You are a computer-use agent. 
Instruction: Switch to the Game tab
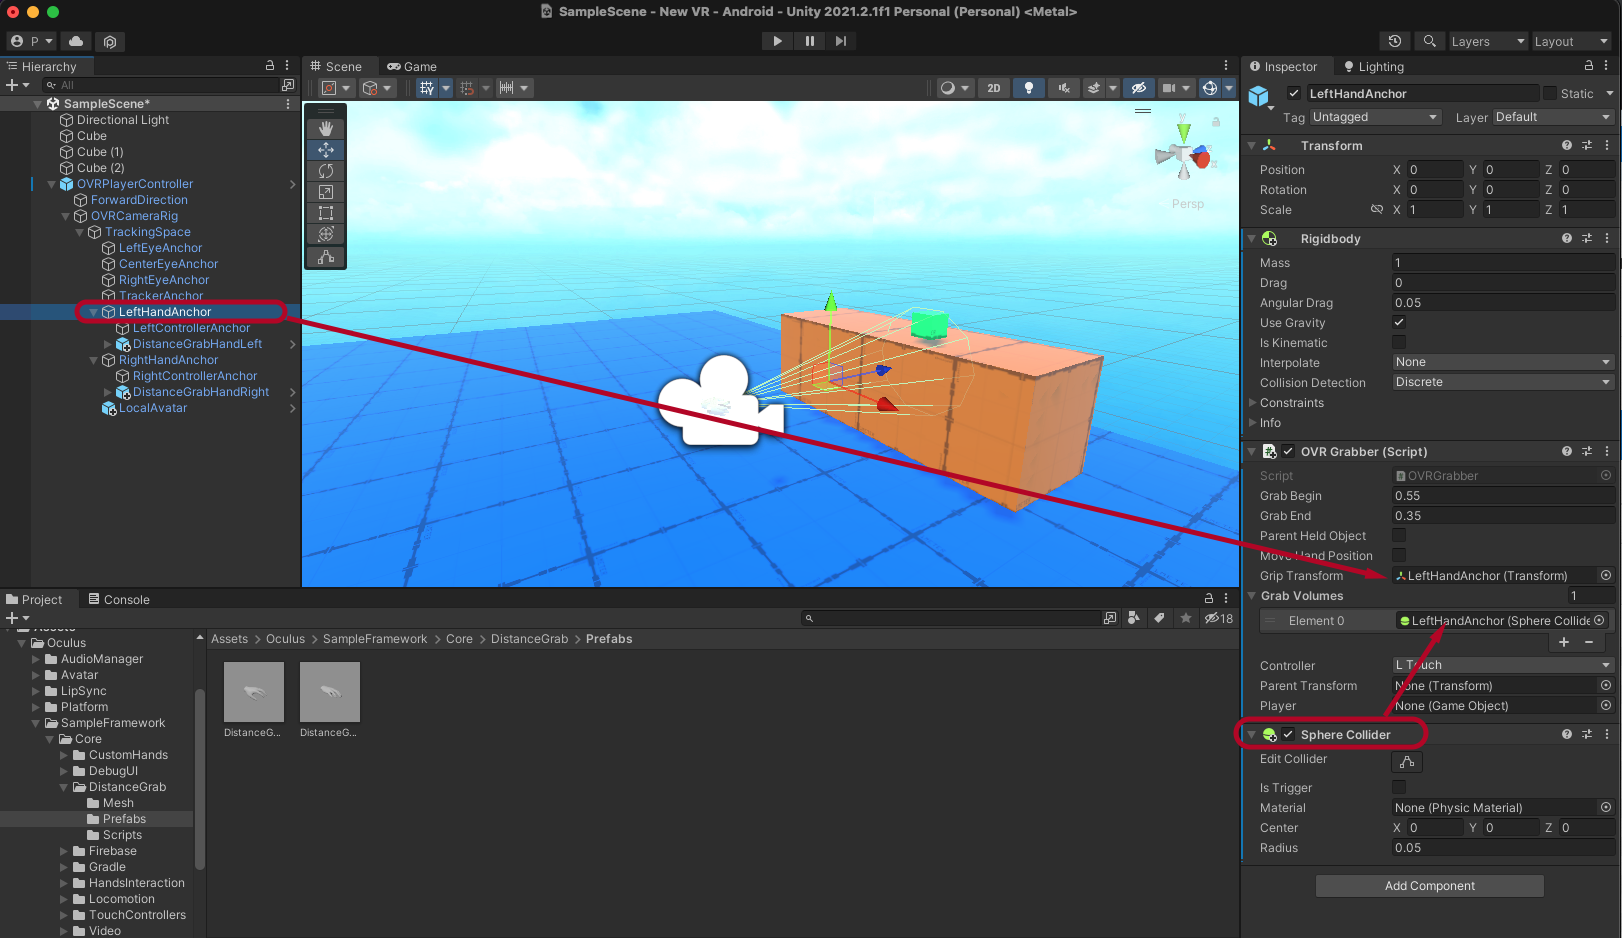point(412,67)
